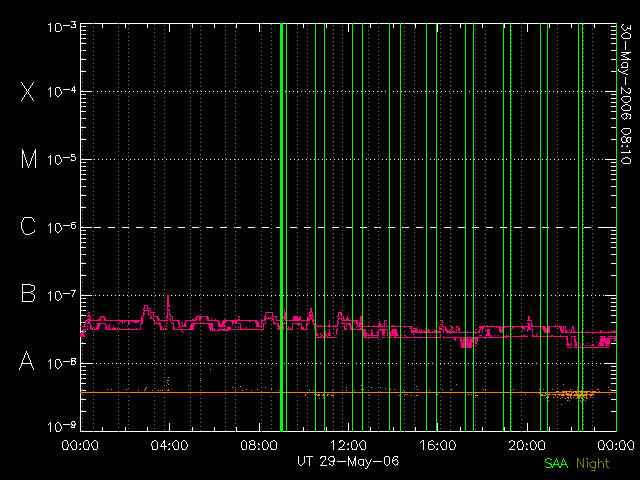Click the pink flux spike near 04:00
Image resolution: width=640 pixels, height=480 pixels.
[168, 307]
